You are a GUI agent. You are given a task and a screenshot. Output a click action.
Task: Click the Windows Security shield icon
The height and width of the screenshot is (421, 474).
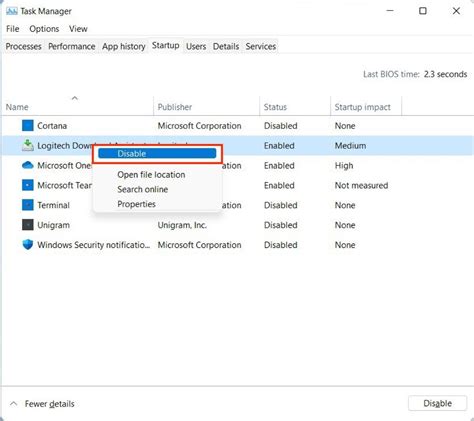coord(28,245)
